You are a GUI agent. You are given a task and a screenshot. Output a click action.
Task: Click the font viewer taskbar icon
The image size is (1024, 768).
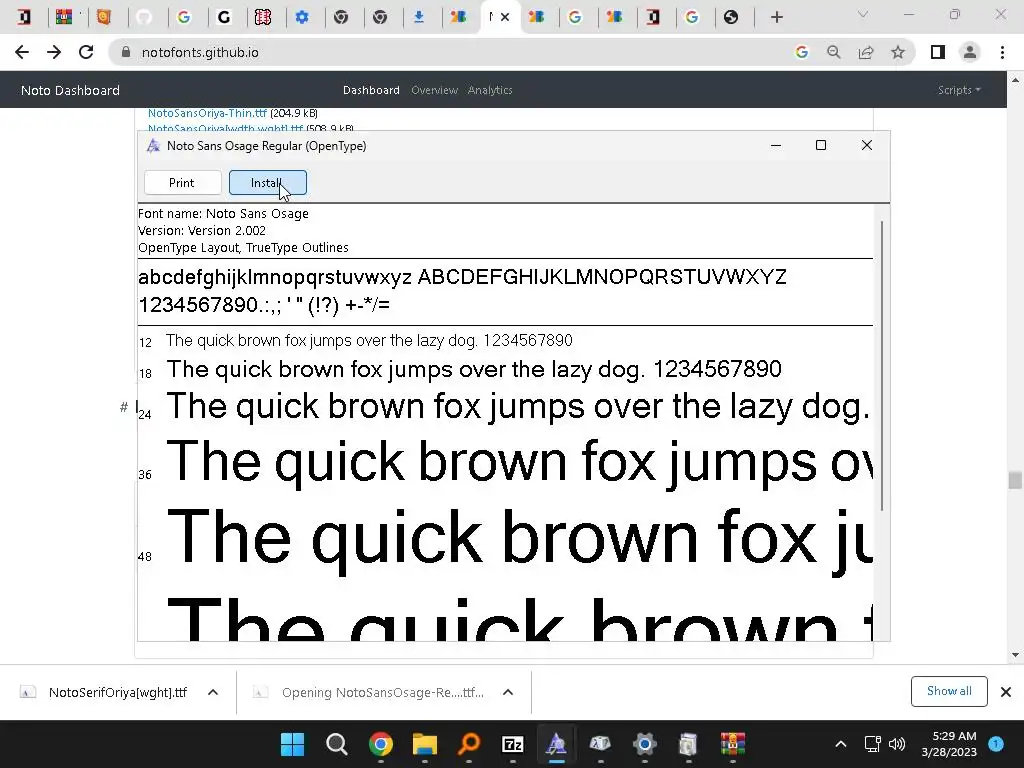(x=556, y=744)
